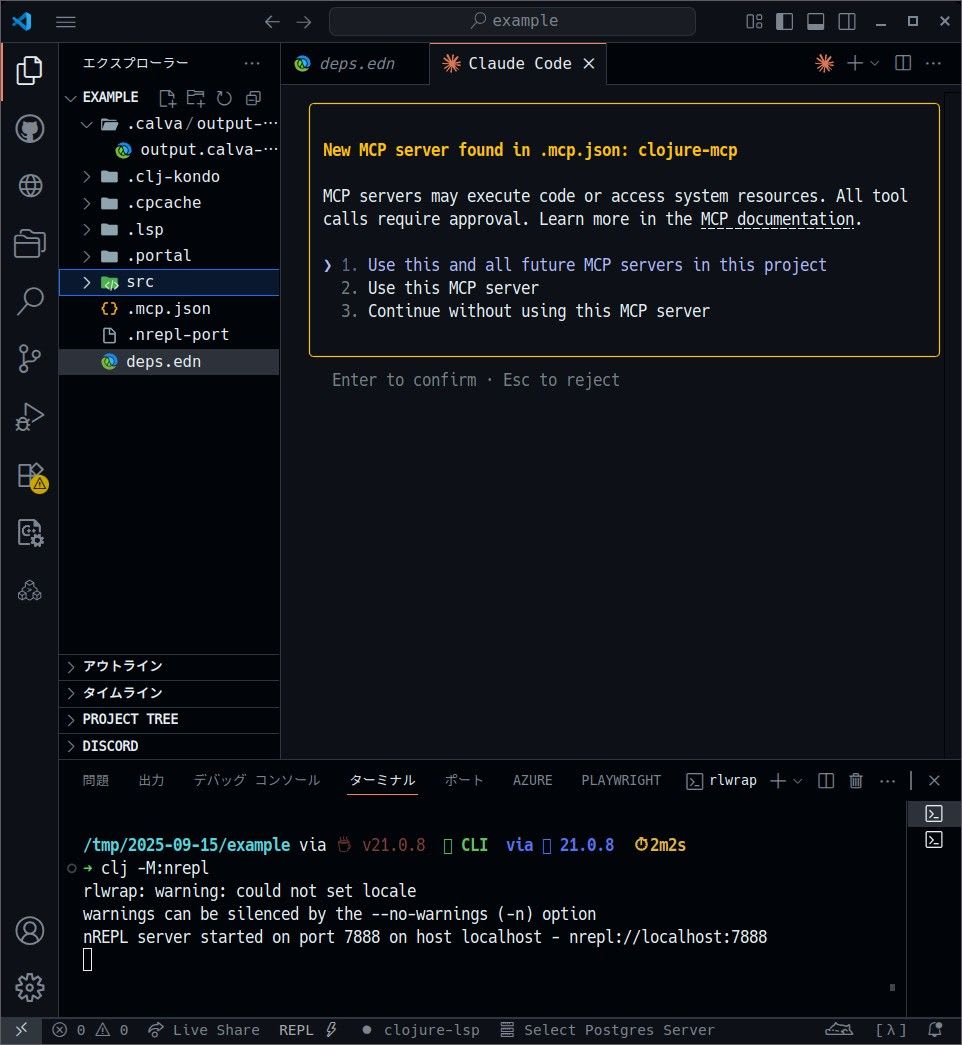Open the MCP documentation link

pyautogui.click(x=777, y=219)
